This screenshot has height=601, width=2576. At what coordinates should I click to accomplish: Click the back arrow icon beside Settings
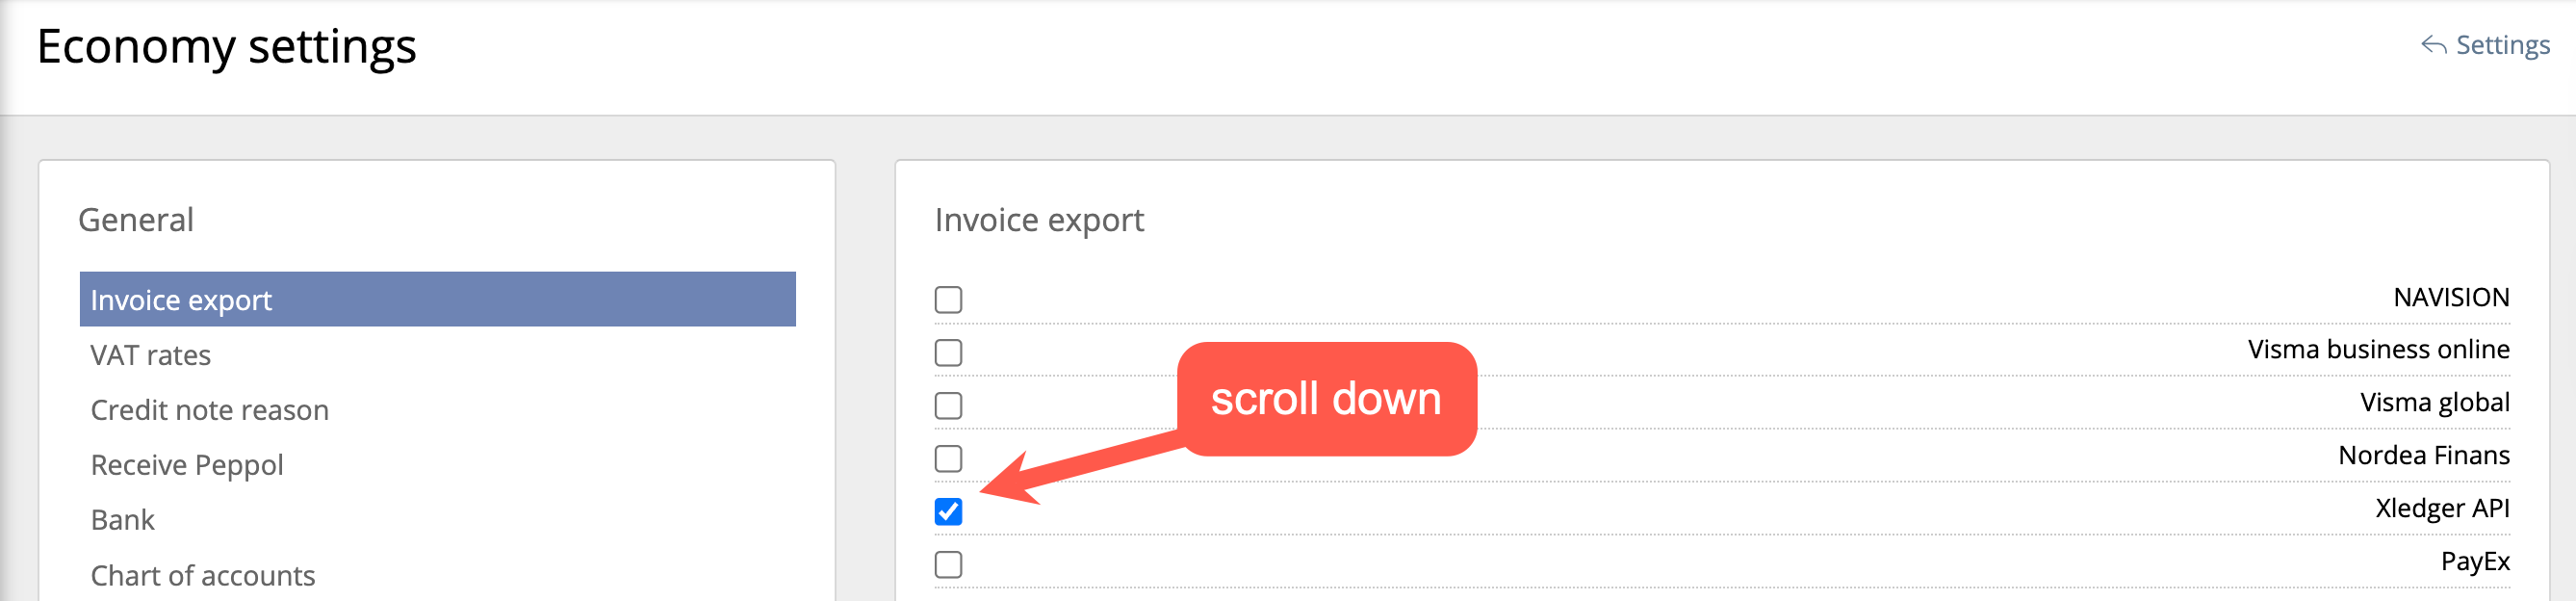click(2433, 45)
